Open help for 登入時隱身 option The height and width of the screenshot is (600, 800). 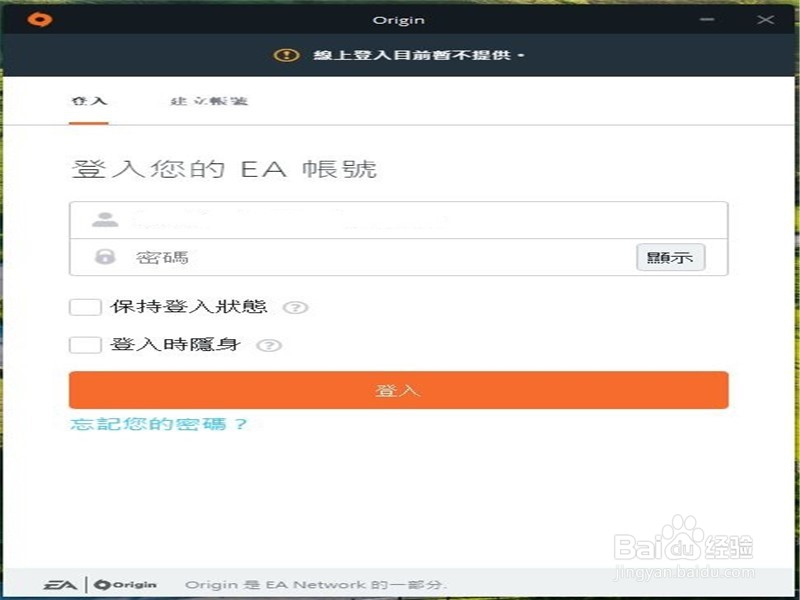point(269,345)
